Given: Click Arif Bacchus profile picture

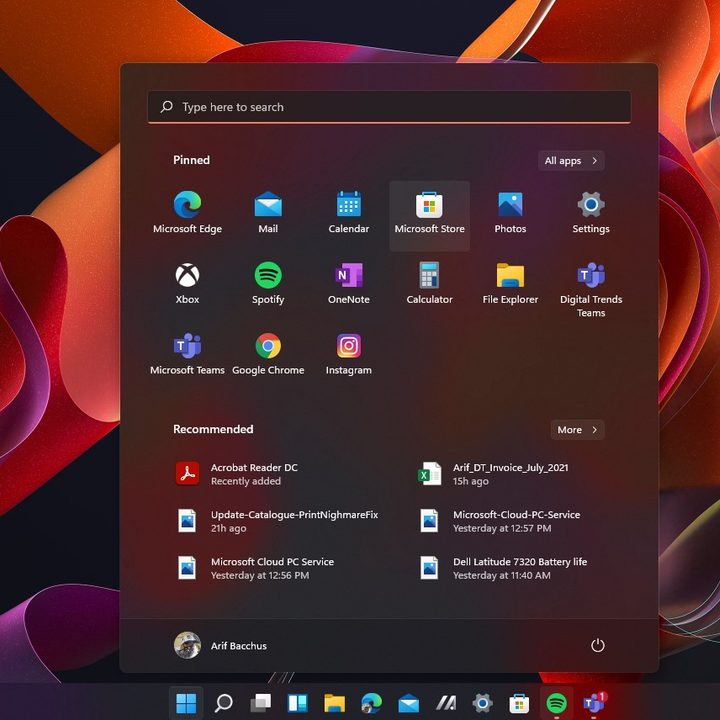Looking at the screenshot, I should [x=187, y=645].
